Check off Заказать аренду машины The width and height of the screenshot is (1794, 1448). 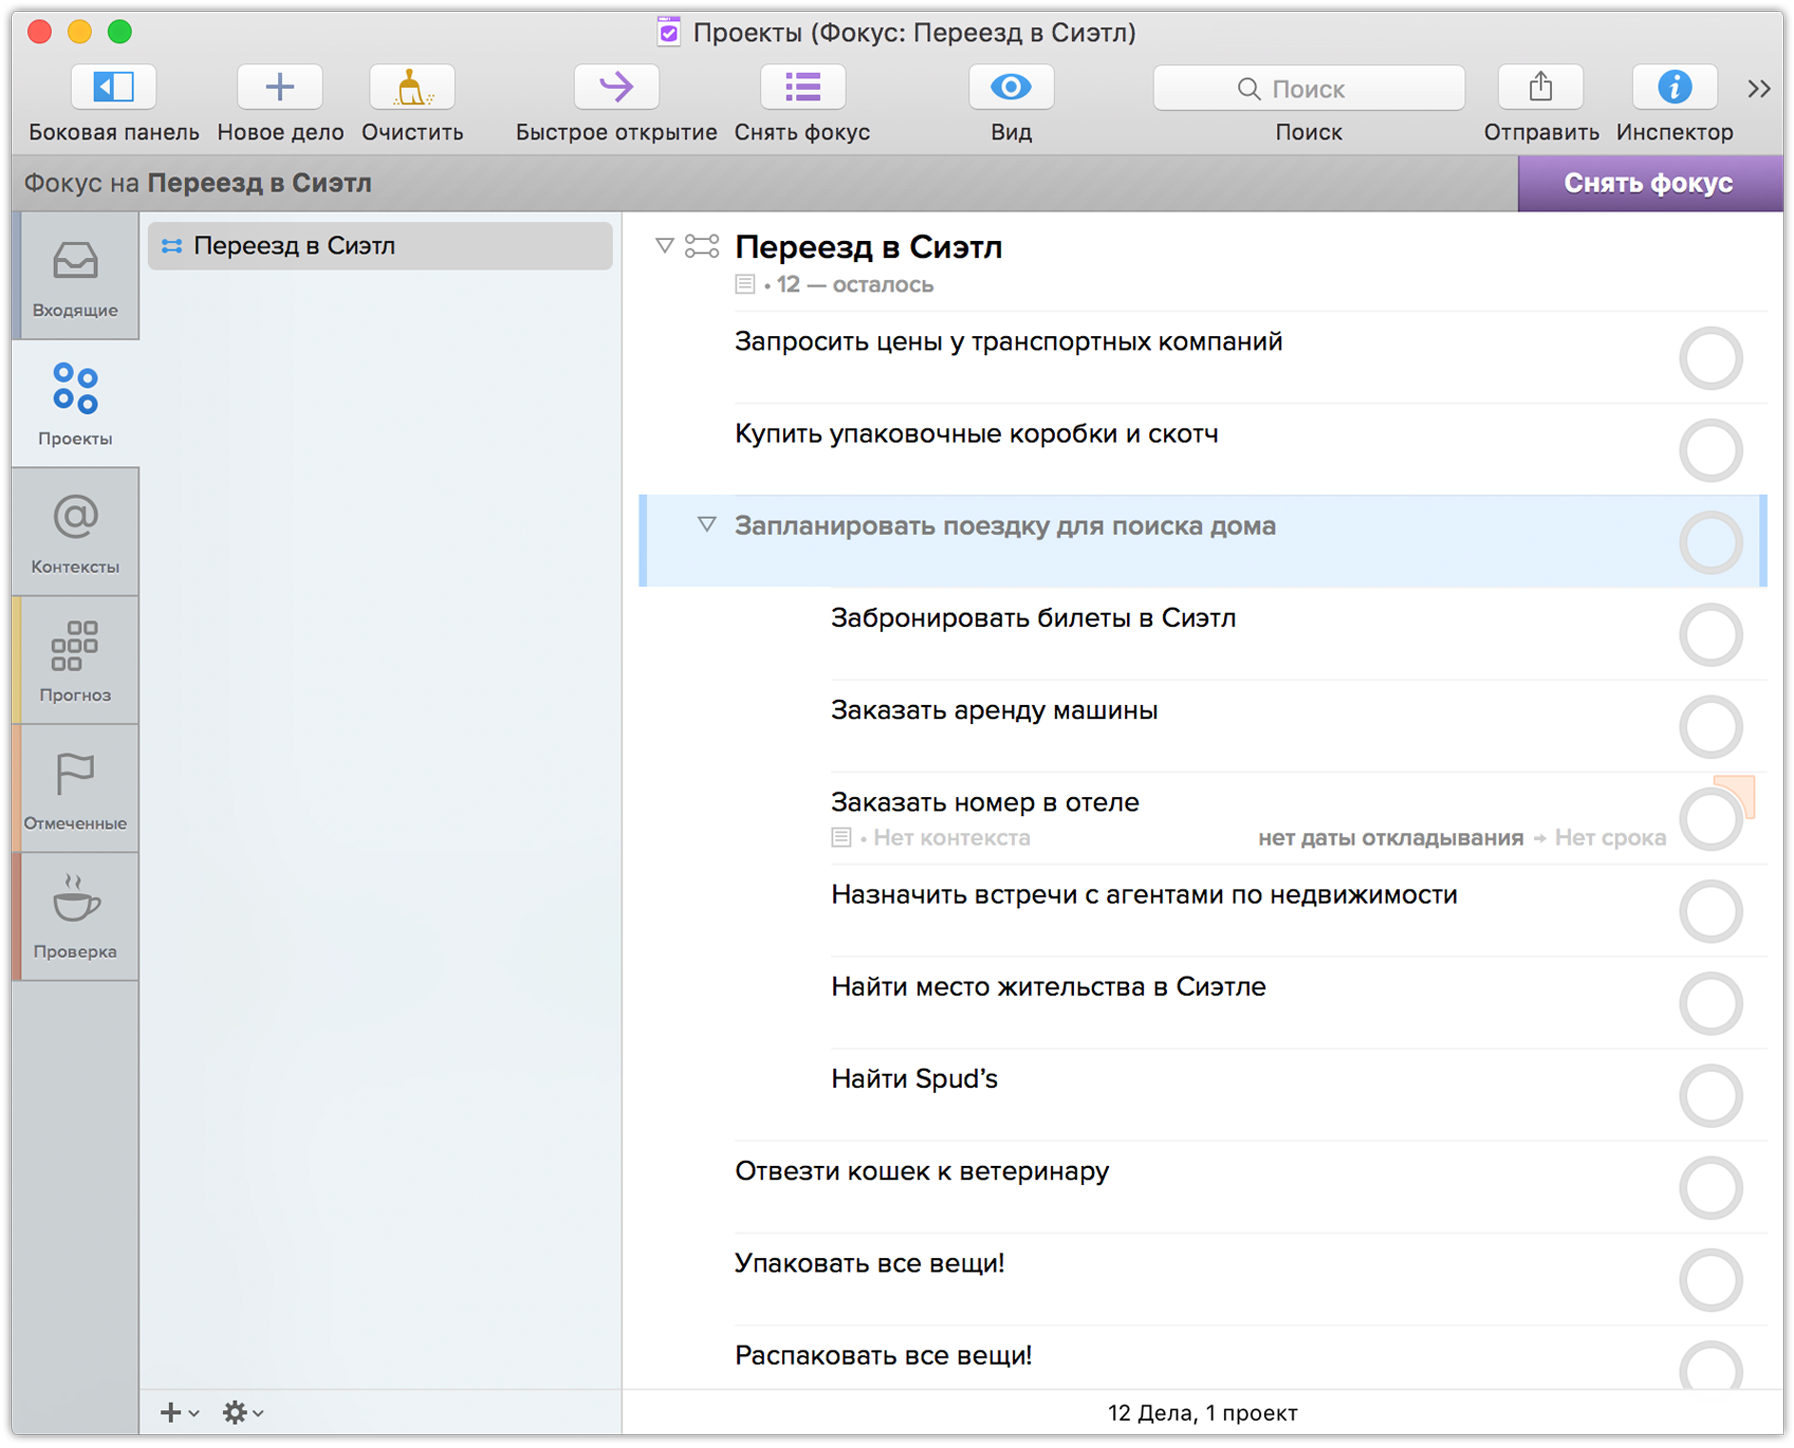(1710, 726)
